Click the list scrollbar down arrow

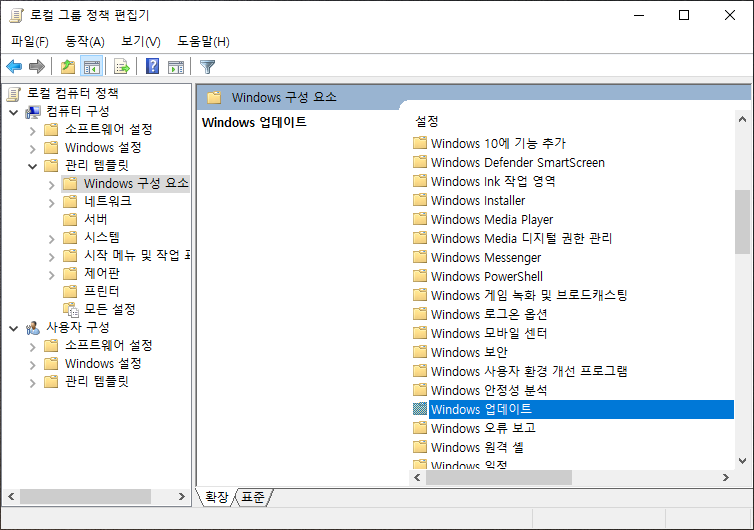tap(742, 461)
